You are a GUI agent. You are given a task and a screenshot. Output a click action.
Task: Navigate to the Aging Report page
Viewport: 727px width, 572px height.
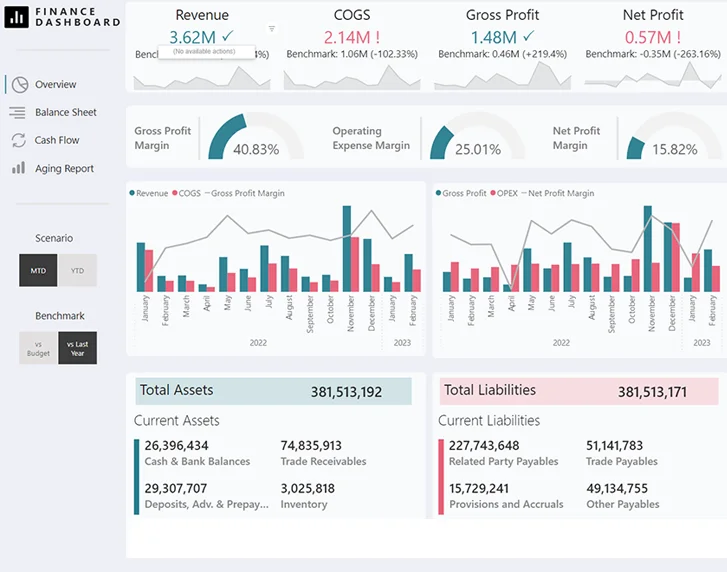tap(64, 168)
